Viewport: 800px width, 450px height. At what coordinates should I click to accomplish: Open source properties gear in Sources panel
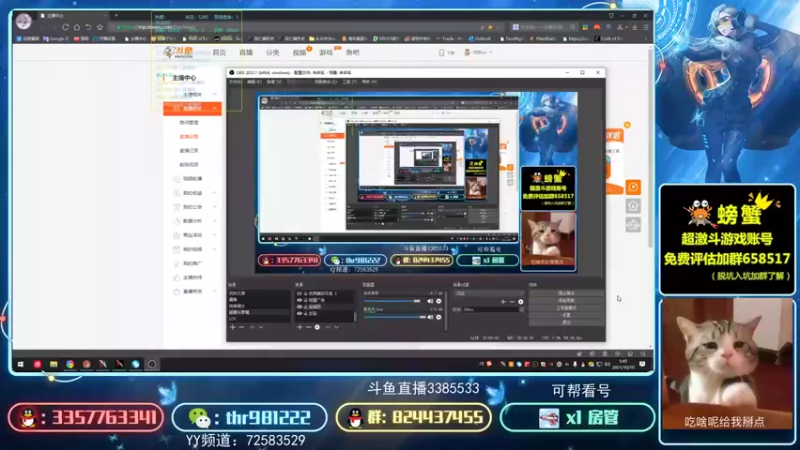pos(317,327)
